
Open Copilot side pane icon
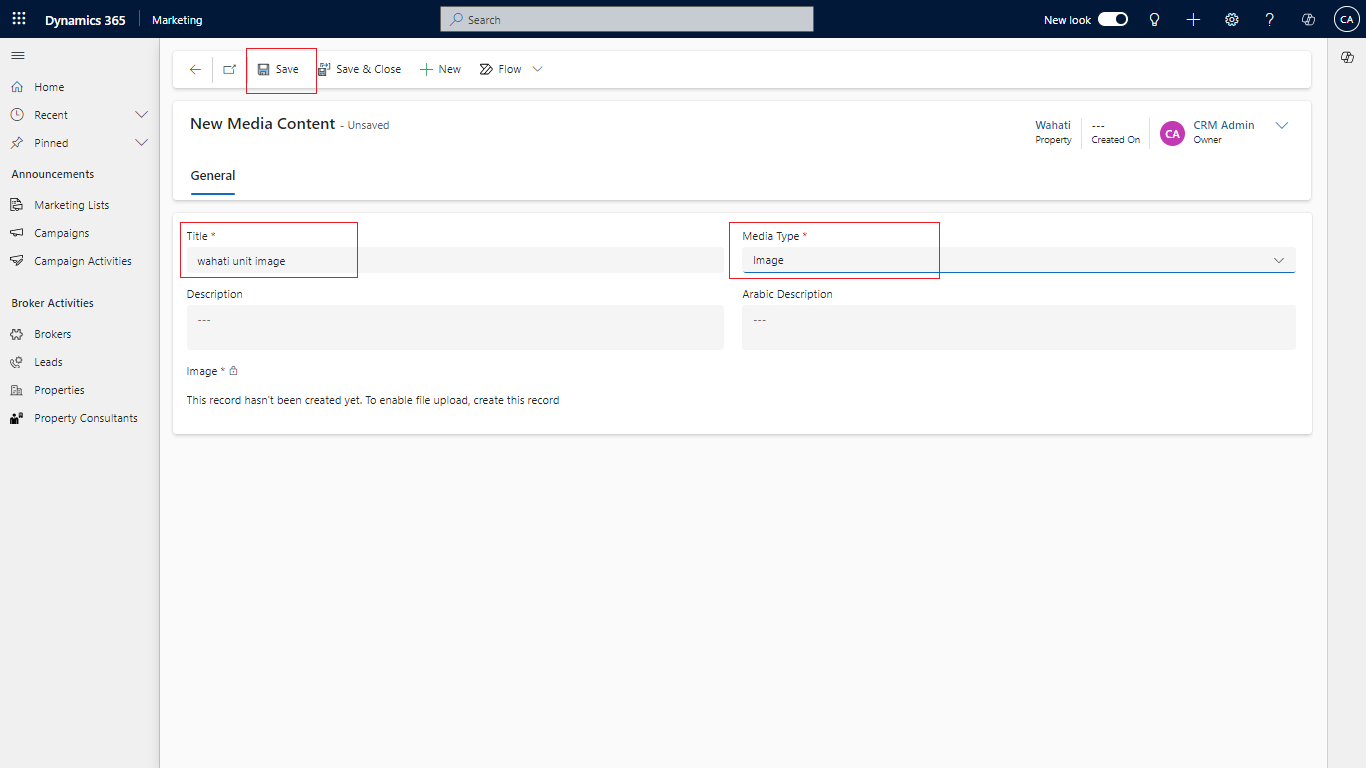click(x=1347, y=58)
